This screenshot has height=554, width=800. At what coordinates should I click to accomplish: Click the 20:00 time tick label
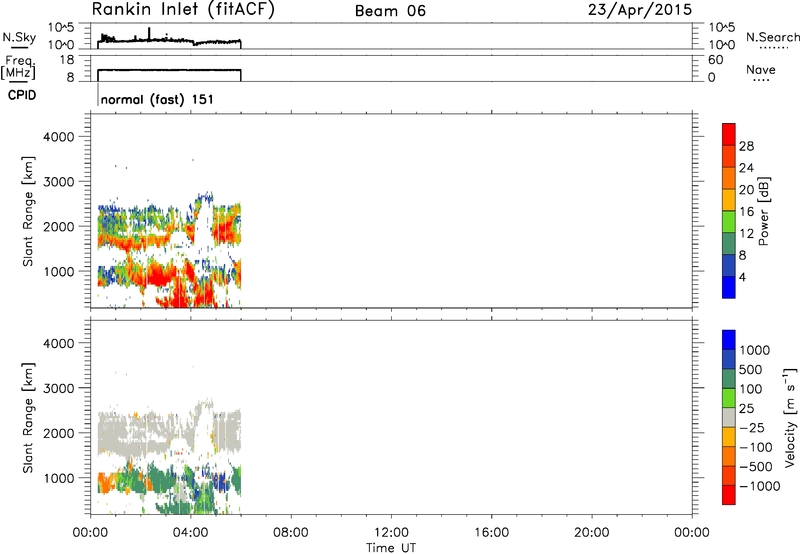point(591,533)
